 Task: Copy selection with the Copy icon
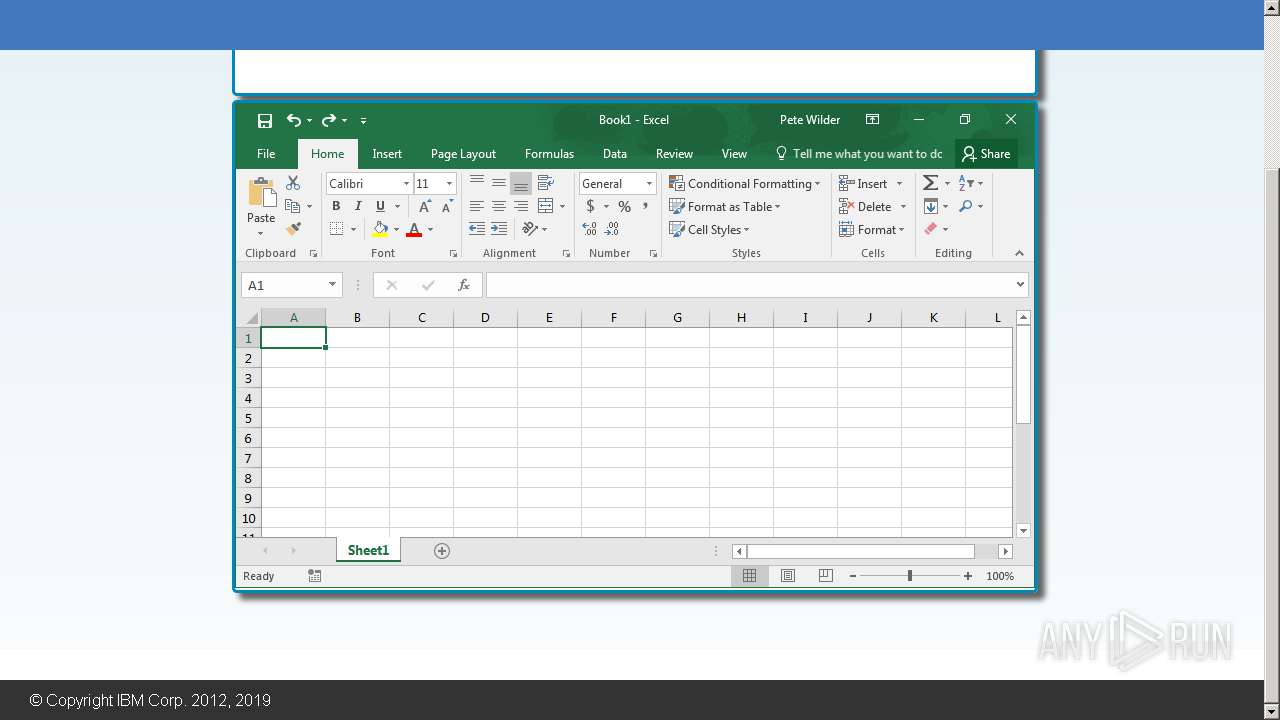point(293,206)
